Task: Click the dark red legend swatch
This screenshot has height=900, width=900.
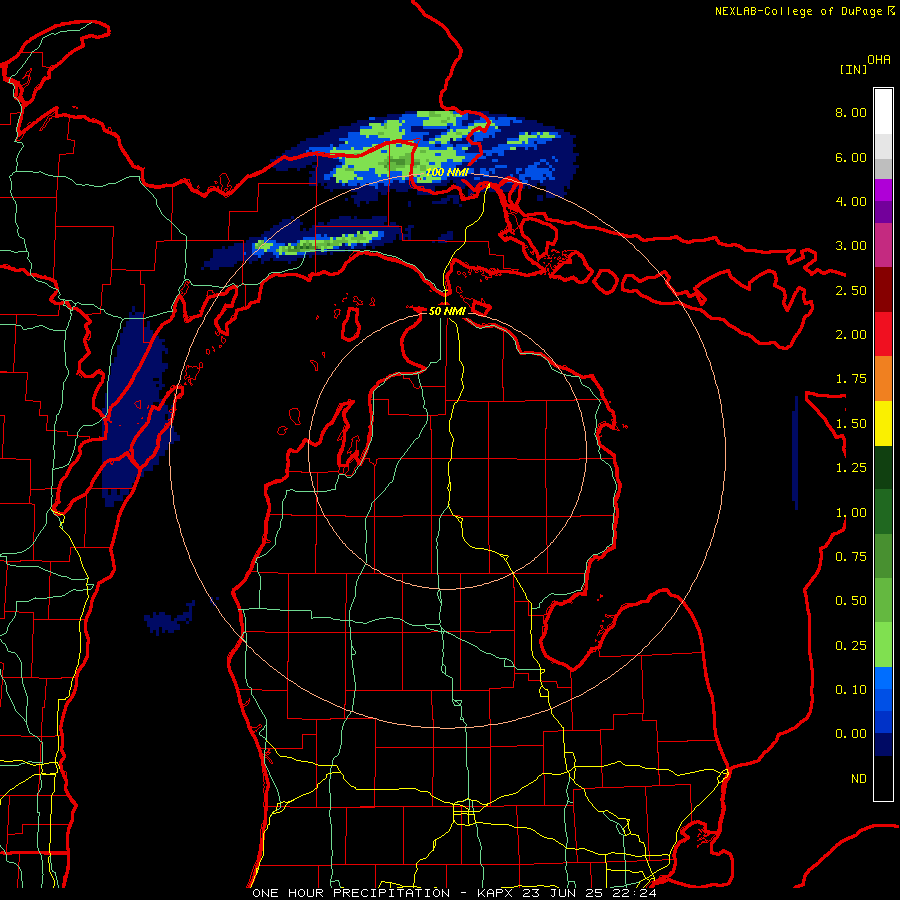Action: coord(883,290)
